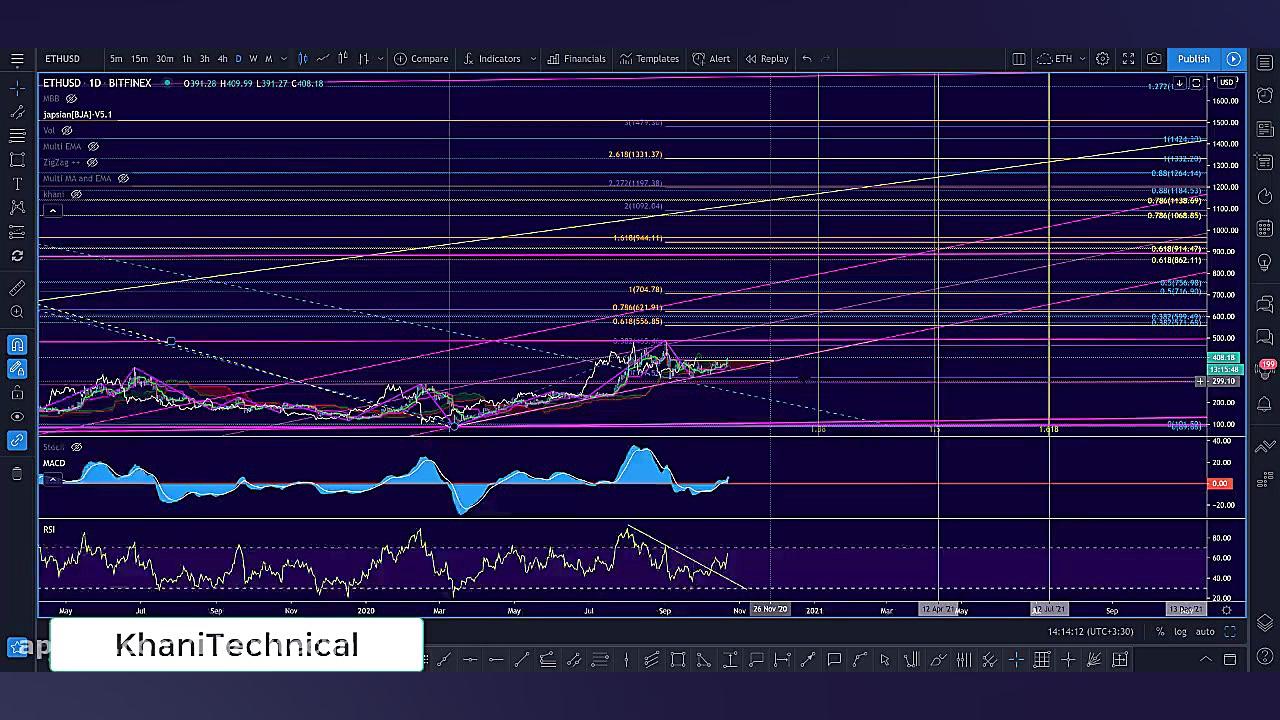Select the measure ruler tool
This screenshot has width=1280, height=720.
pos(17,288)
